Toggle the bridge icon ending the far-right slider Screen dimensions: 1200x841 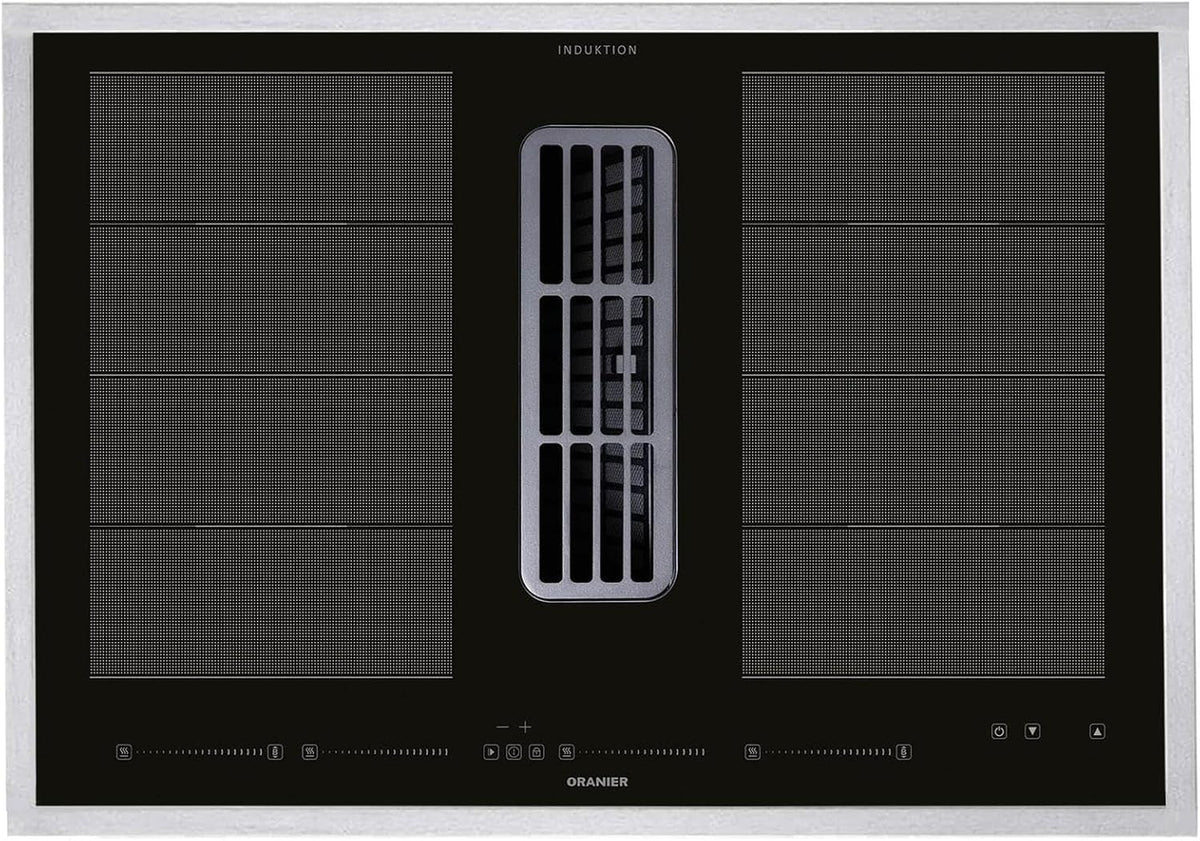[904, 752]
